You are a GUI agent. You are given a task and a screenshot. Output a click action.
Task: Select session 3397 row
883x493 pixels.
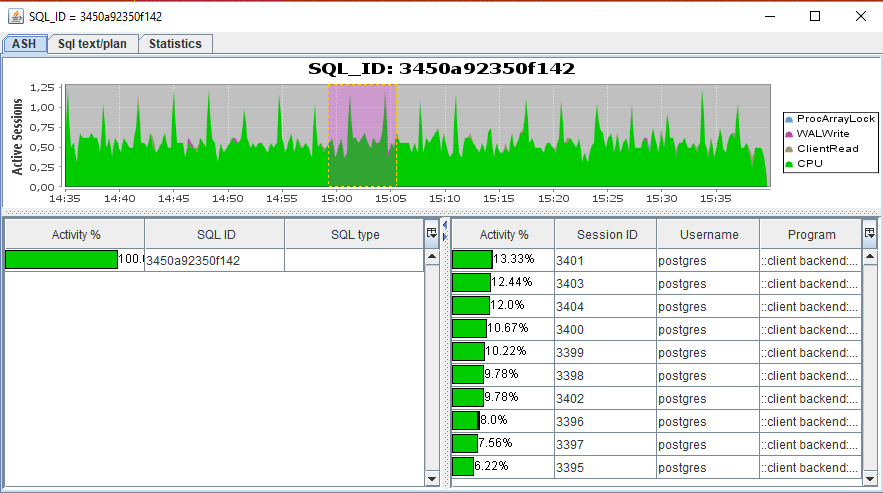(x=657, y=444)
